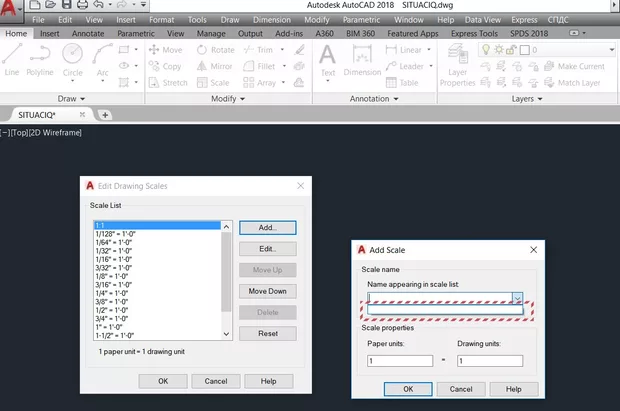Select the Circle tool
The width and height of the screenshot is (620, 411).
click(x=73, y=59)
